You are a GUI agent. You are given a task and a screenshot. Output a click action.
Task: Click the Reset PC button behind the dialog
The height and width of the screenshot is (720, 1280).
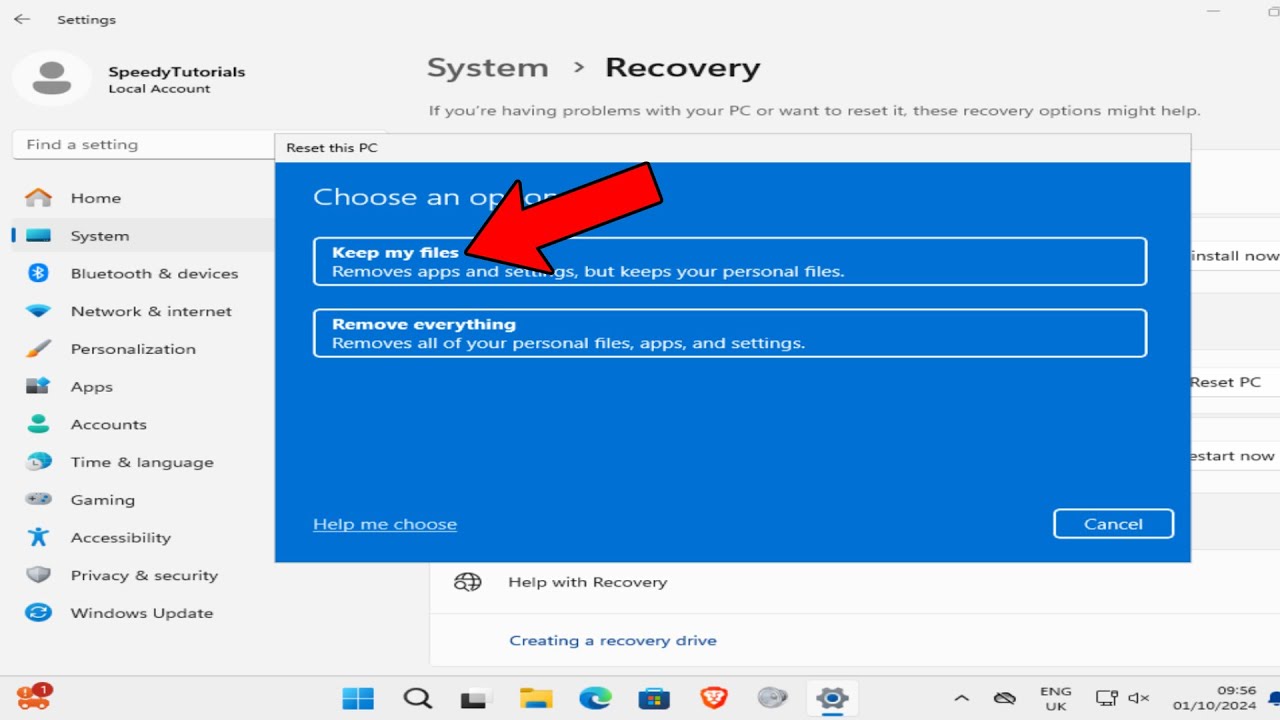click(1235, 382)
